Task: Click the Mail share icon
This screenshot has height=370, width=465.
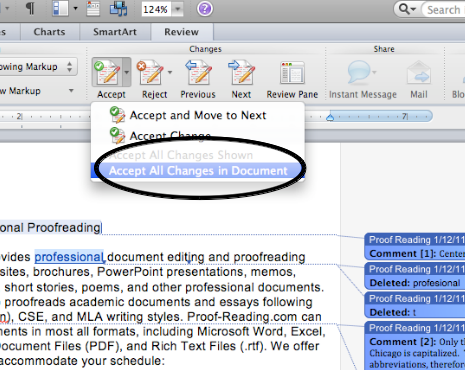Action: pyautogui.click(x=419, y=72)
